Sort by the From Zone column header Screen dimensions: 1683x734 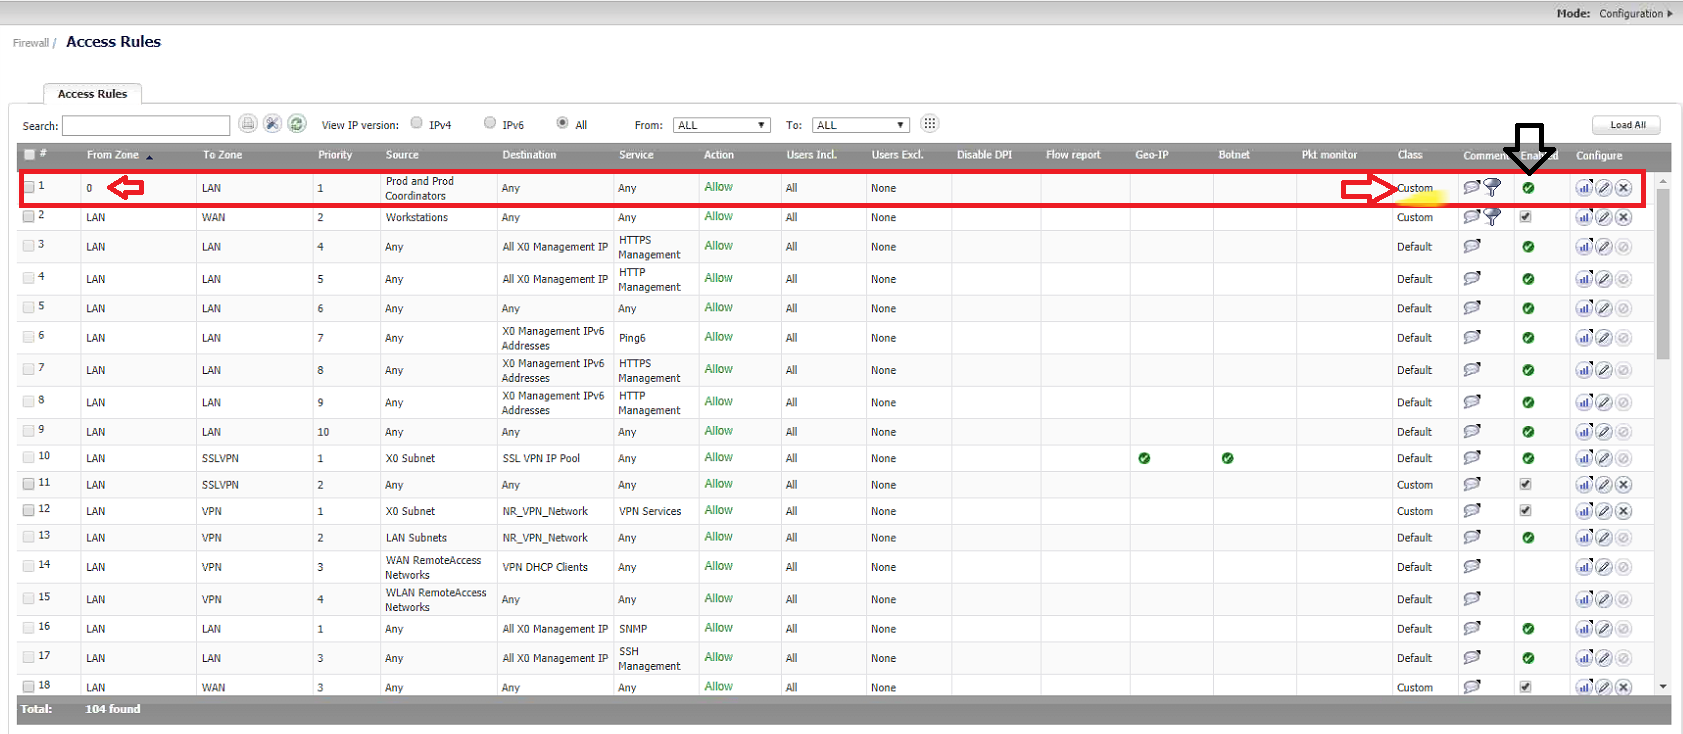(x=112, y=155)
